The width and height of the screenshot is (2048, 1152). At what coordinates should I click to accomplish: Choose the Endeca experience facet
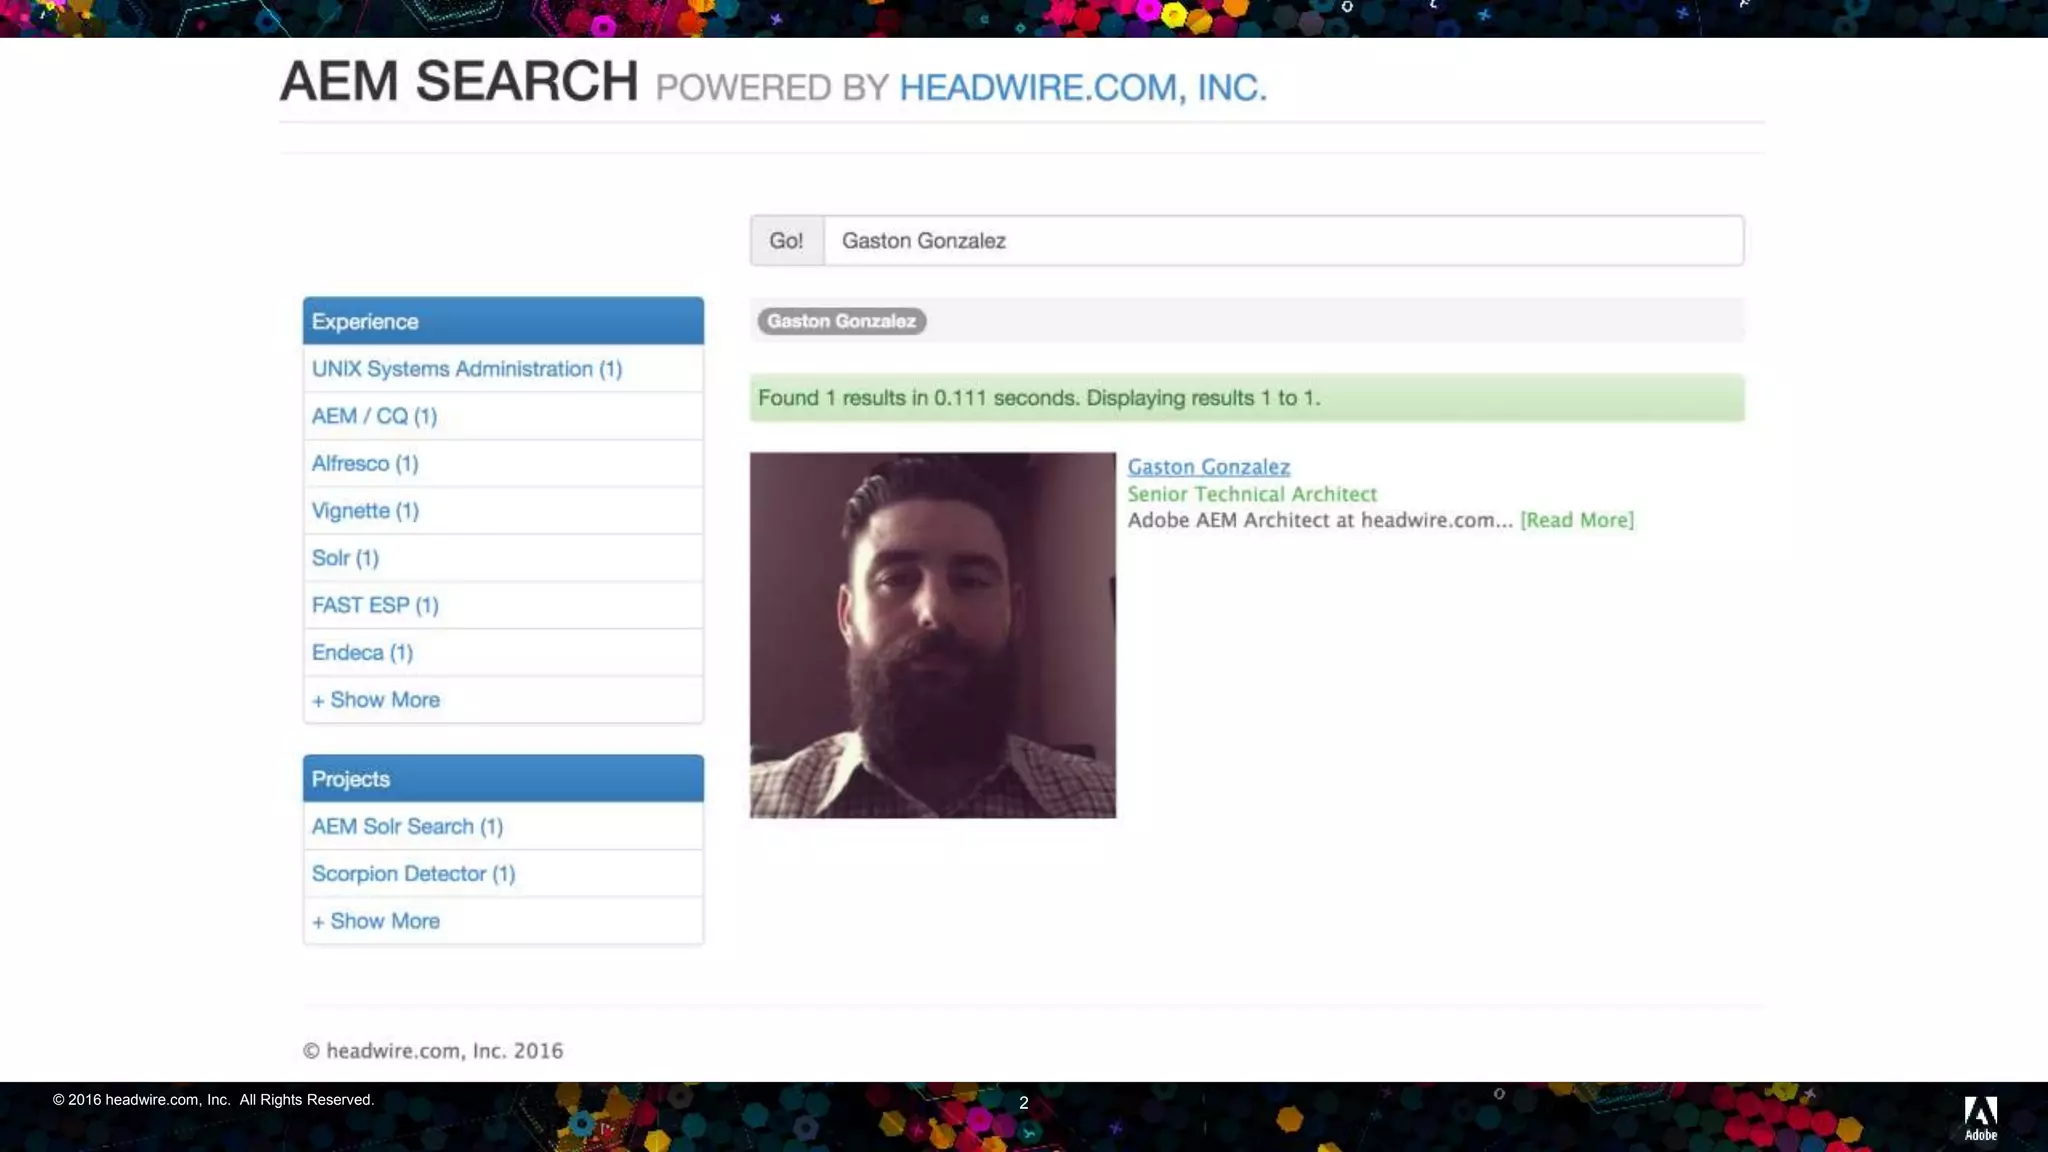tap(362, 653)
